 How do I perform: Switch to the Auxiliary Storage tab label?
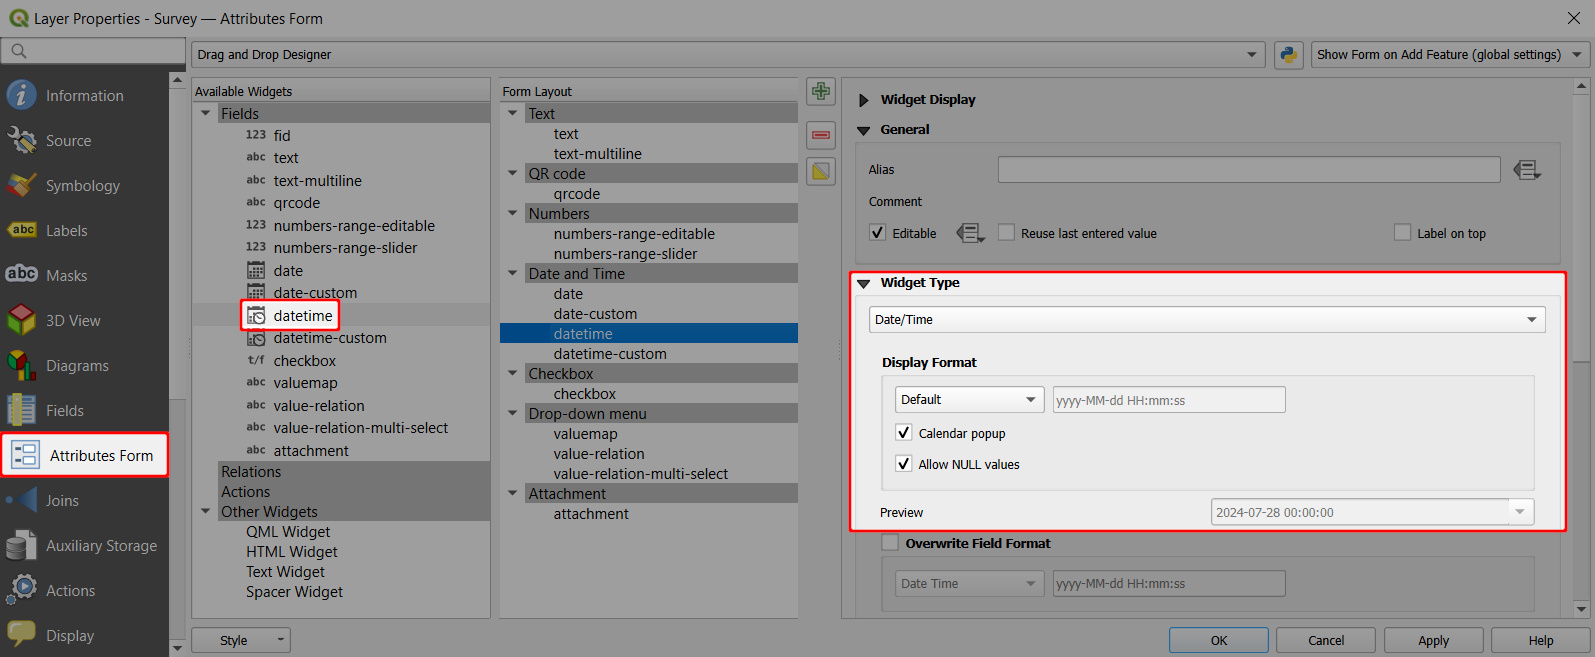coord(102,545)
